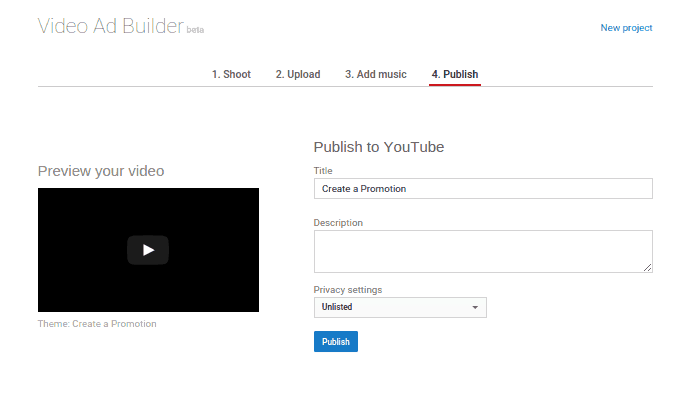This screenshot has width=688, height=404.
Task: Open the Privacy settings dropdown
Action: pos(400,307)
